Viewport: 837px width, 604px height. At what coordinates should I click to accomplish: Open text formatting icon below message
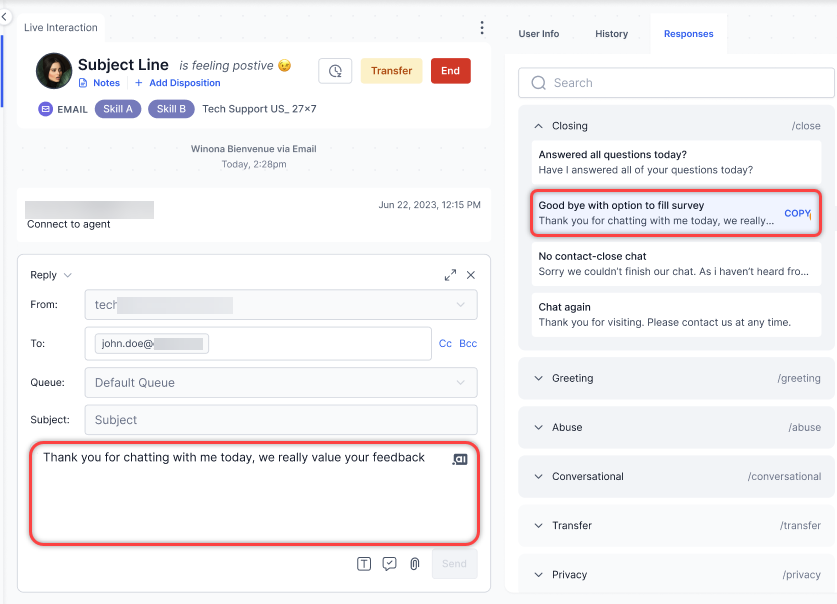[364, 564]
